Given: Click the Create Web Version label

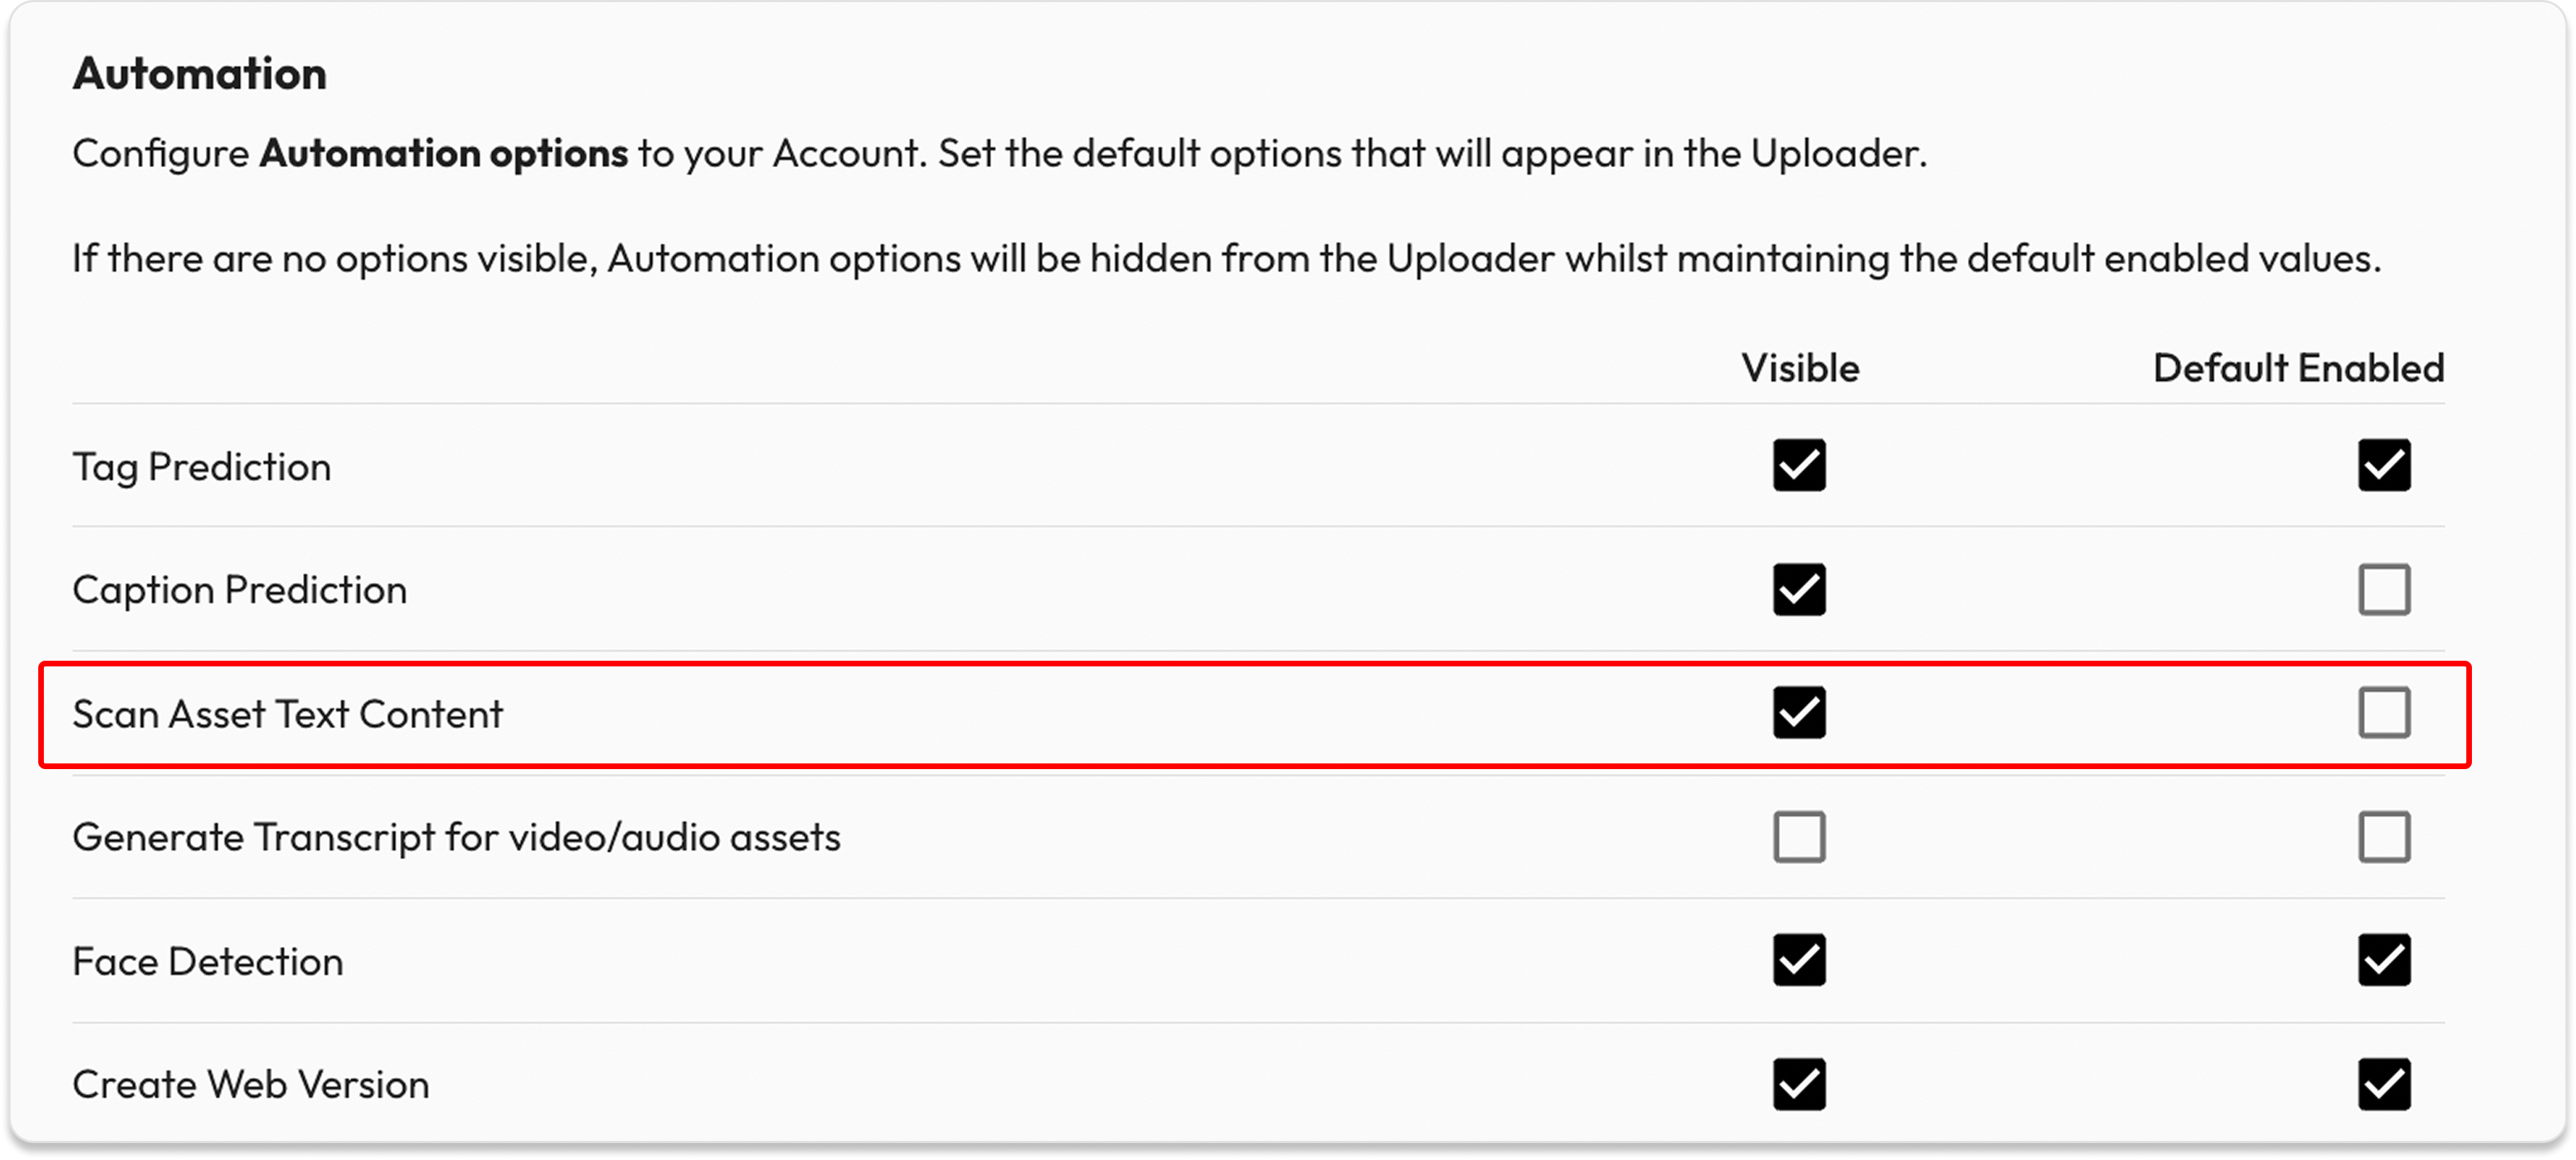Looking at the screenshot, I should click(x=251, y=1085).
